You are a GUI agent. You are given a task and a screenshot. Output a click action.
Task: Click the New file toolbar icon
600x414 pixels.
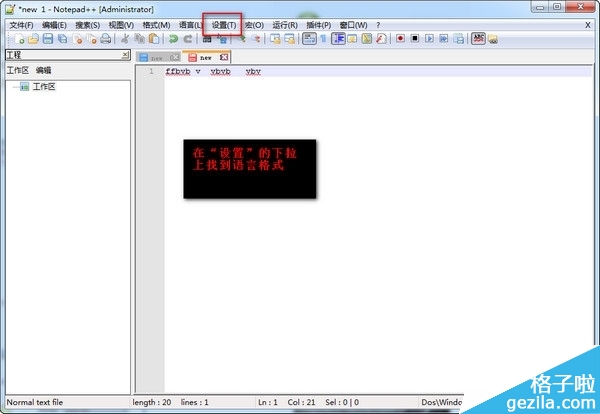coord(17,39)
